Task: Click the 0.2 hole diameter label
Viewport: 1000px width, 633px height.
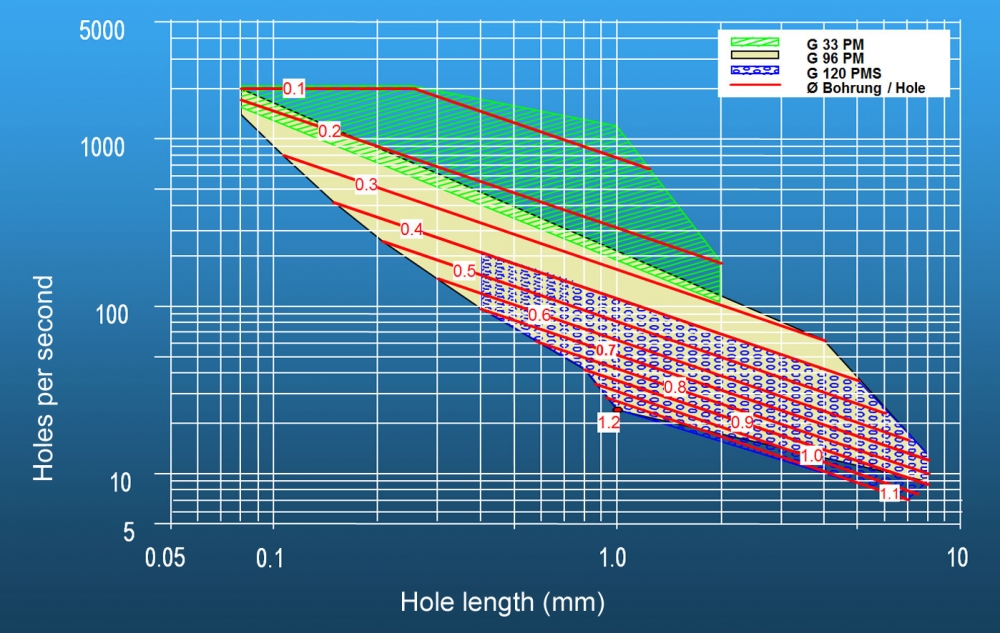Action: 330,131
